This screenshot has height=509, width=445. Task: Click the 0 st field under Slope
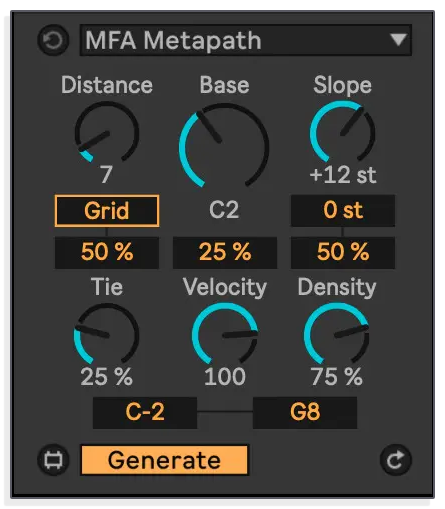click(343, 211)
